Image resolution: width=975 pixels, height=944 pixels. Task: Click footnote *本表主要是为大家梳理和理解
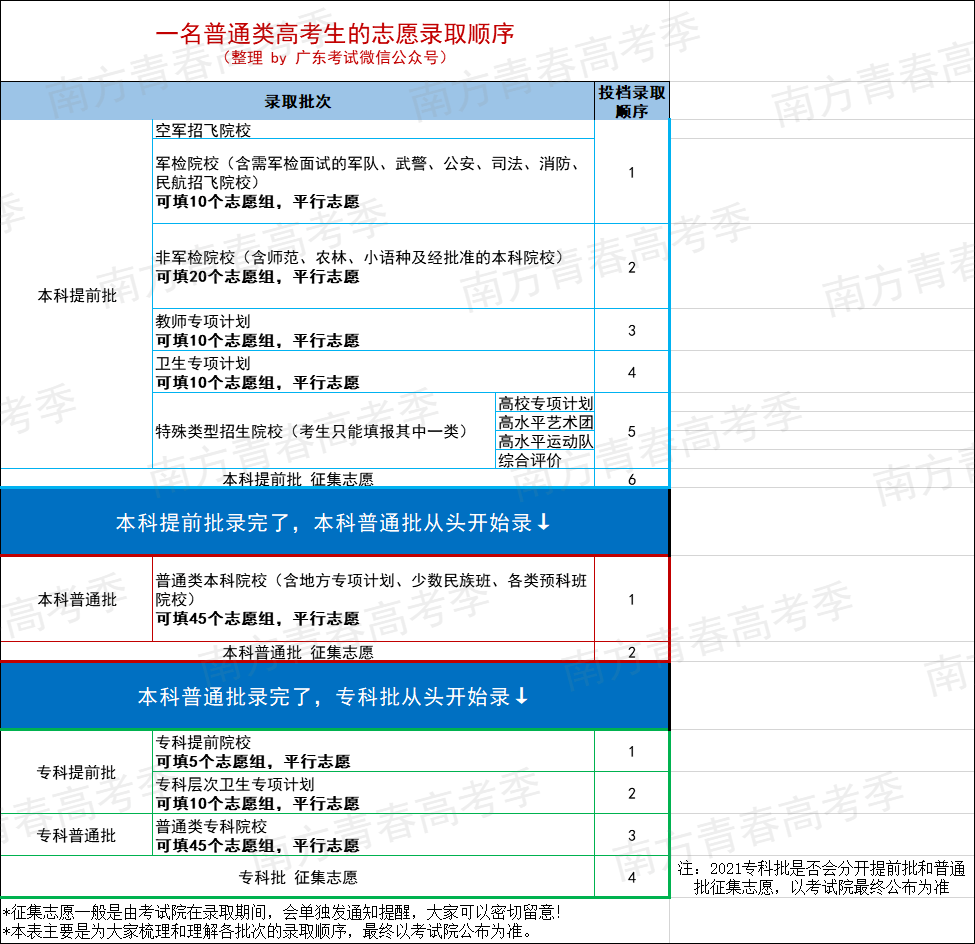(x=267, y=931)
